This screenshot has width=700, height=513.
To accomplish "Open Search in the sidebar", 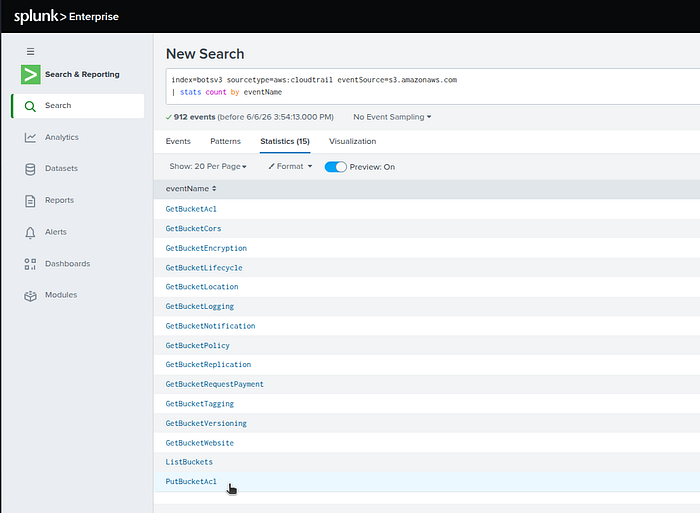I will (78, 106).
